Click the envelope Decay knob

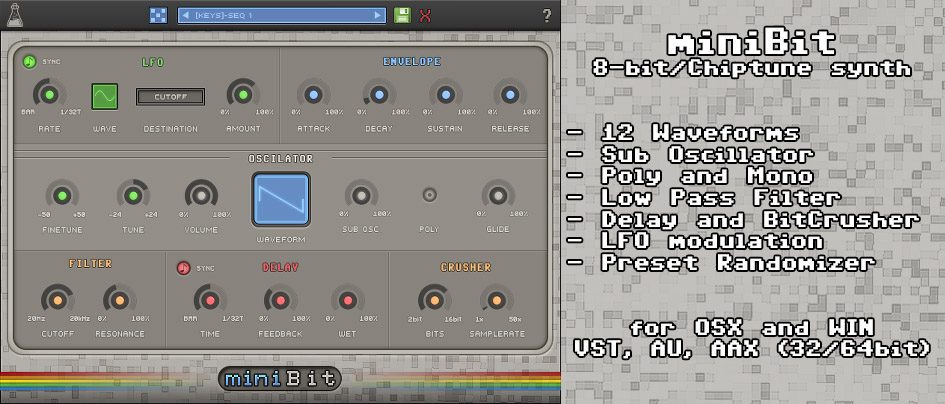point(379,95)
